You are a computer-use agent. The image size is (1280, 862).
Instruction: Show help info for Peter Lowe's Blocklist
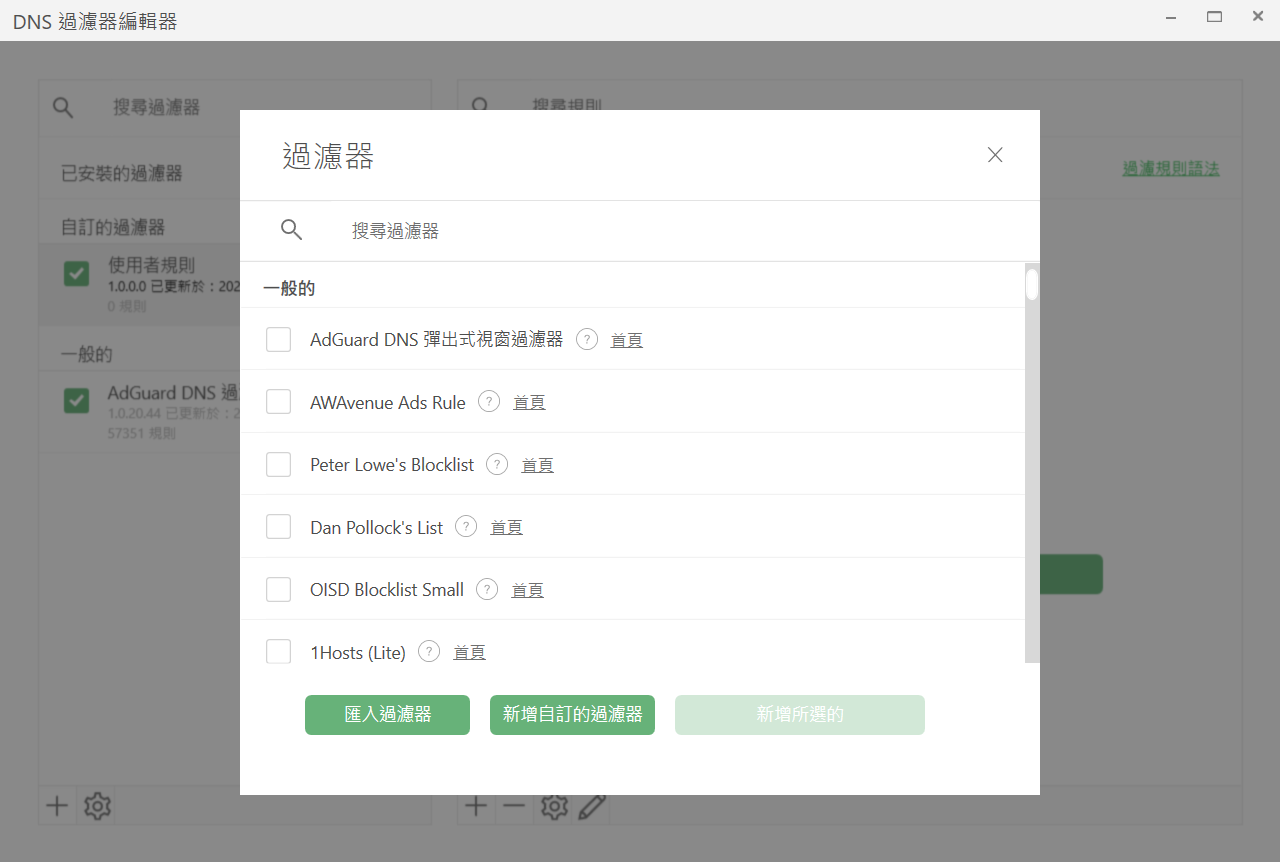(497, 464)
